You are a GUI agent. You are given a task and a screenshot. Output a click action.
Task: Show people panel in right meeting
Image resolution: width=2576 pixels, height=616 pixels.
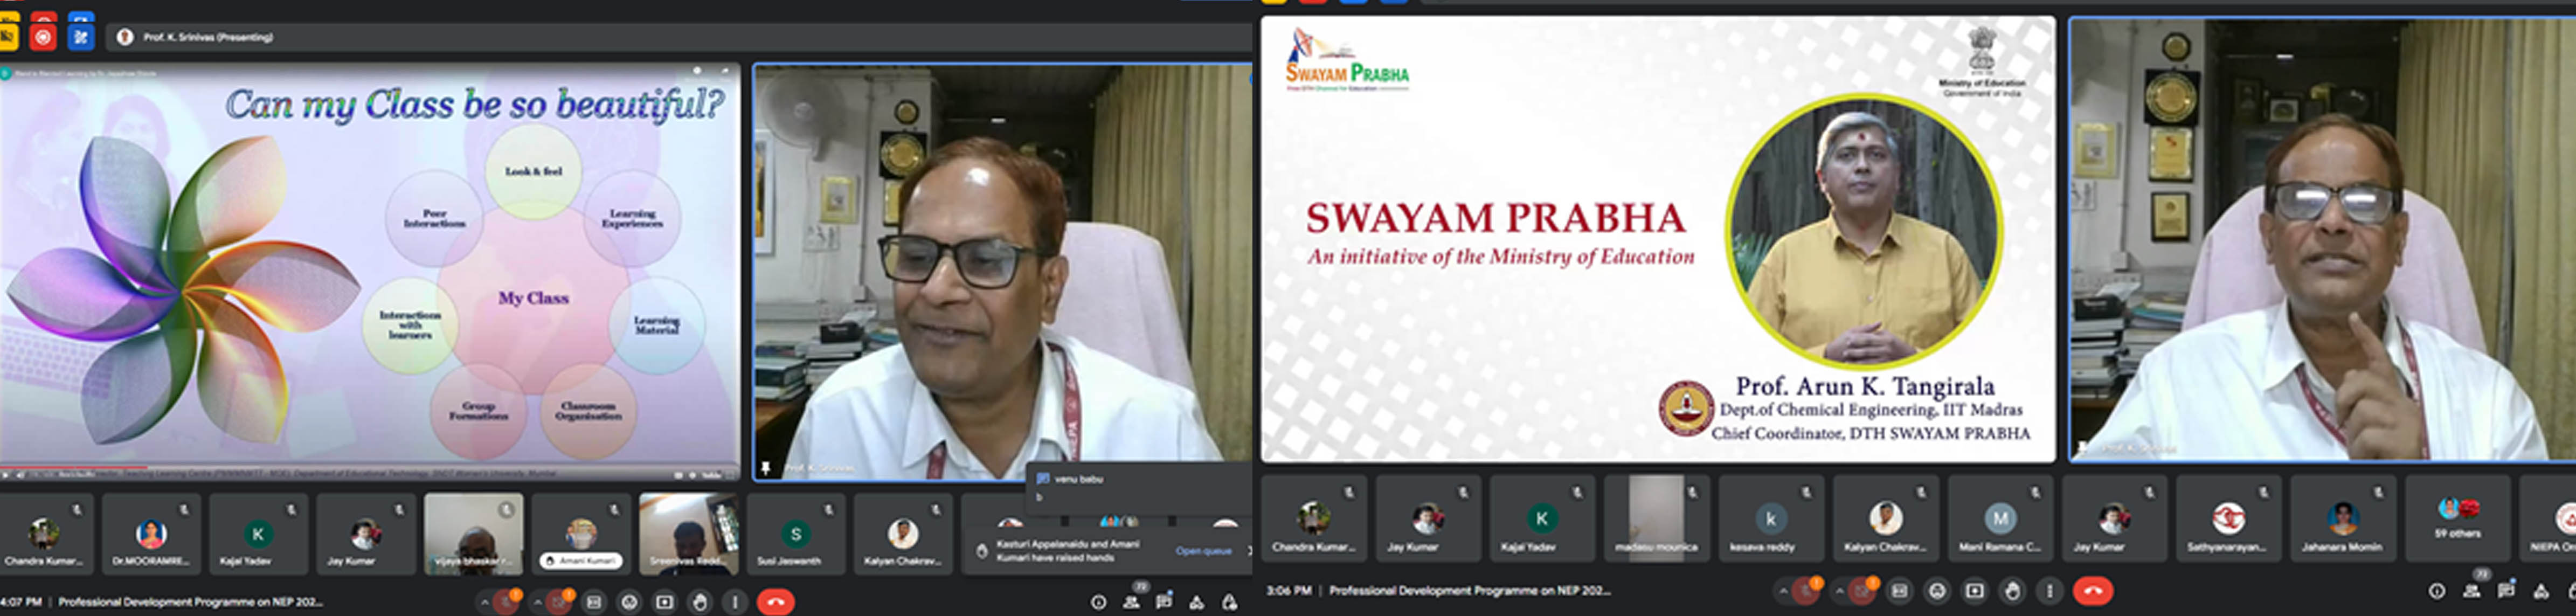pos(2472,591)
